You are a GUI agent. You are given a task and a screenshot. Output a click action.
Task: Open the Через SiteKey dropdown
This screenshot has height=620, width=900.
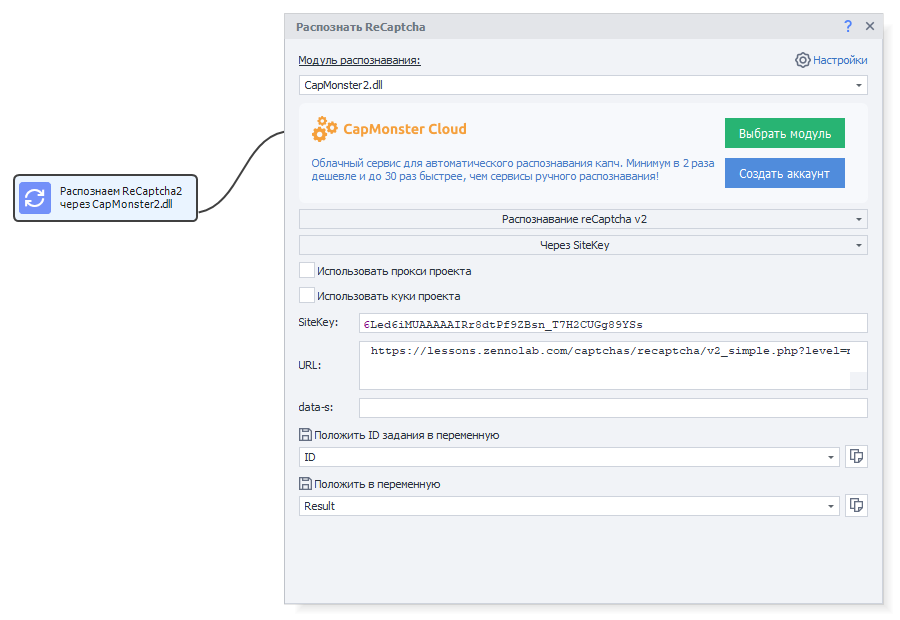pos(857,244)
